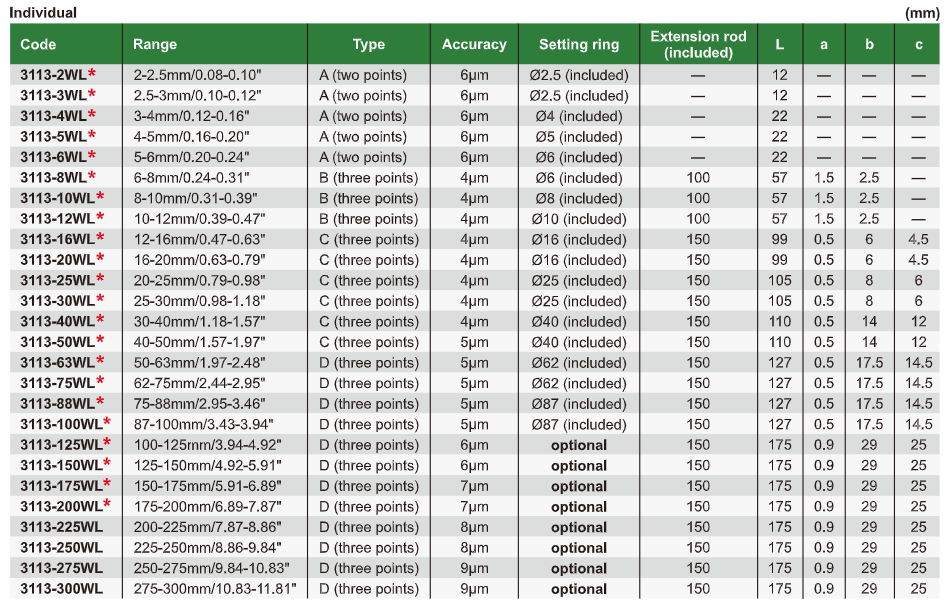Select the optional setting ring for 3113-225WL
Image resolution: width=952 pixels, height=607 pixels.
tap(579, 527)
